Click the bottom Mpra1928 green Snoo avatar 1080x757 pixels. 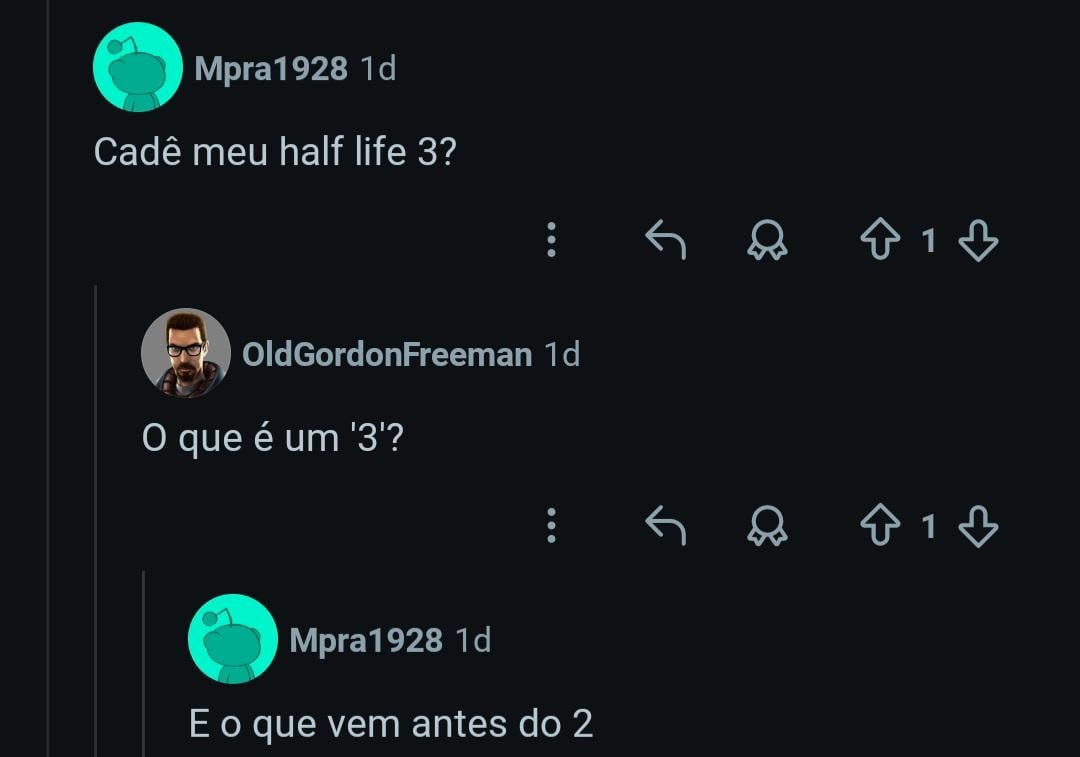pyautogui.click(x=233, y=639)
